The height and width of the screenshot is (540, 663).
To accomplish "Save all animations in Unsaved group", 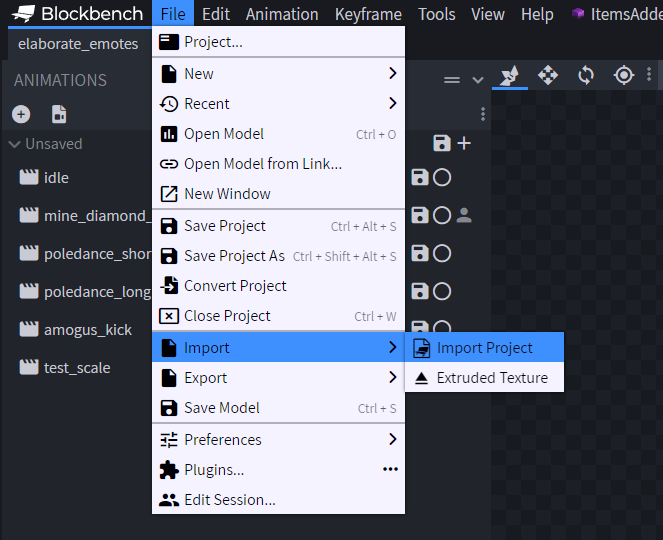I will 441,144.
